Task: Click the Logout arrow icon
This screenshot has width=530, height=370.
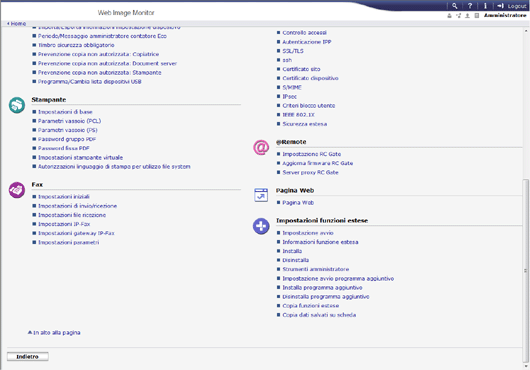Action: tap(501, 6)
